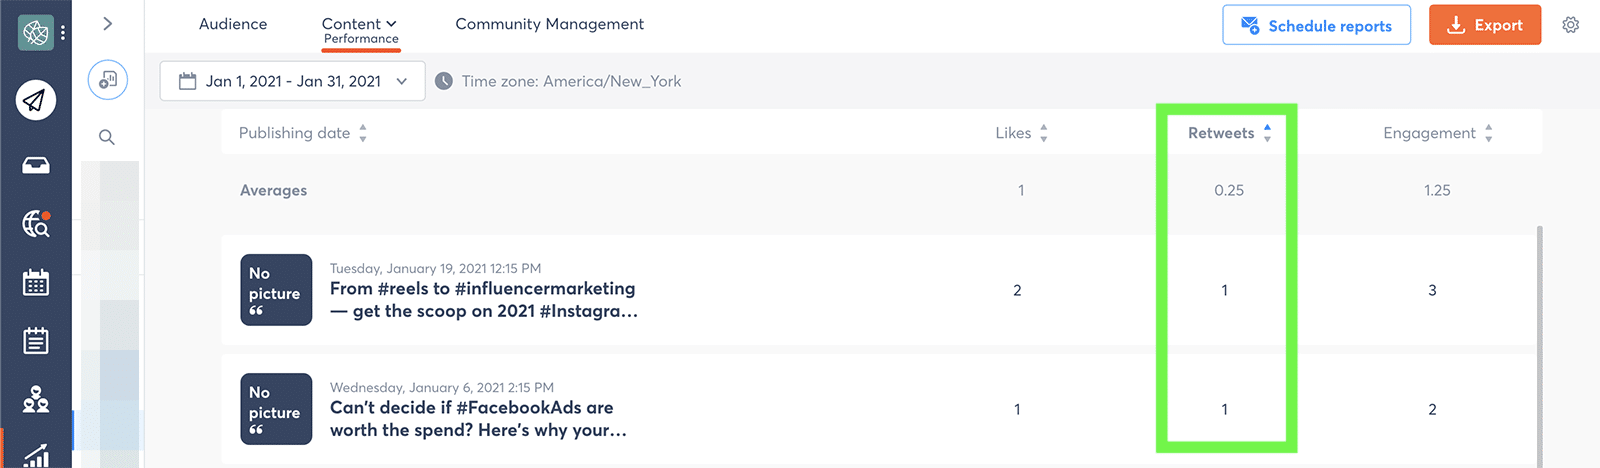Expand the Content Performance dropdown menu
This screenshot has width=1600, height=468.
[x=360, y=24]
